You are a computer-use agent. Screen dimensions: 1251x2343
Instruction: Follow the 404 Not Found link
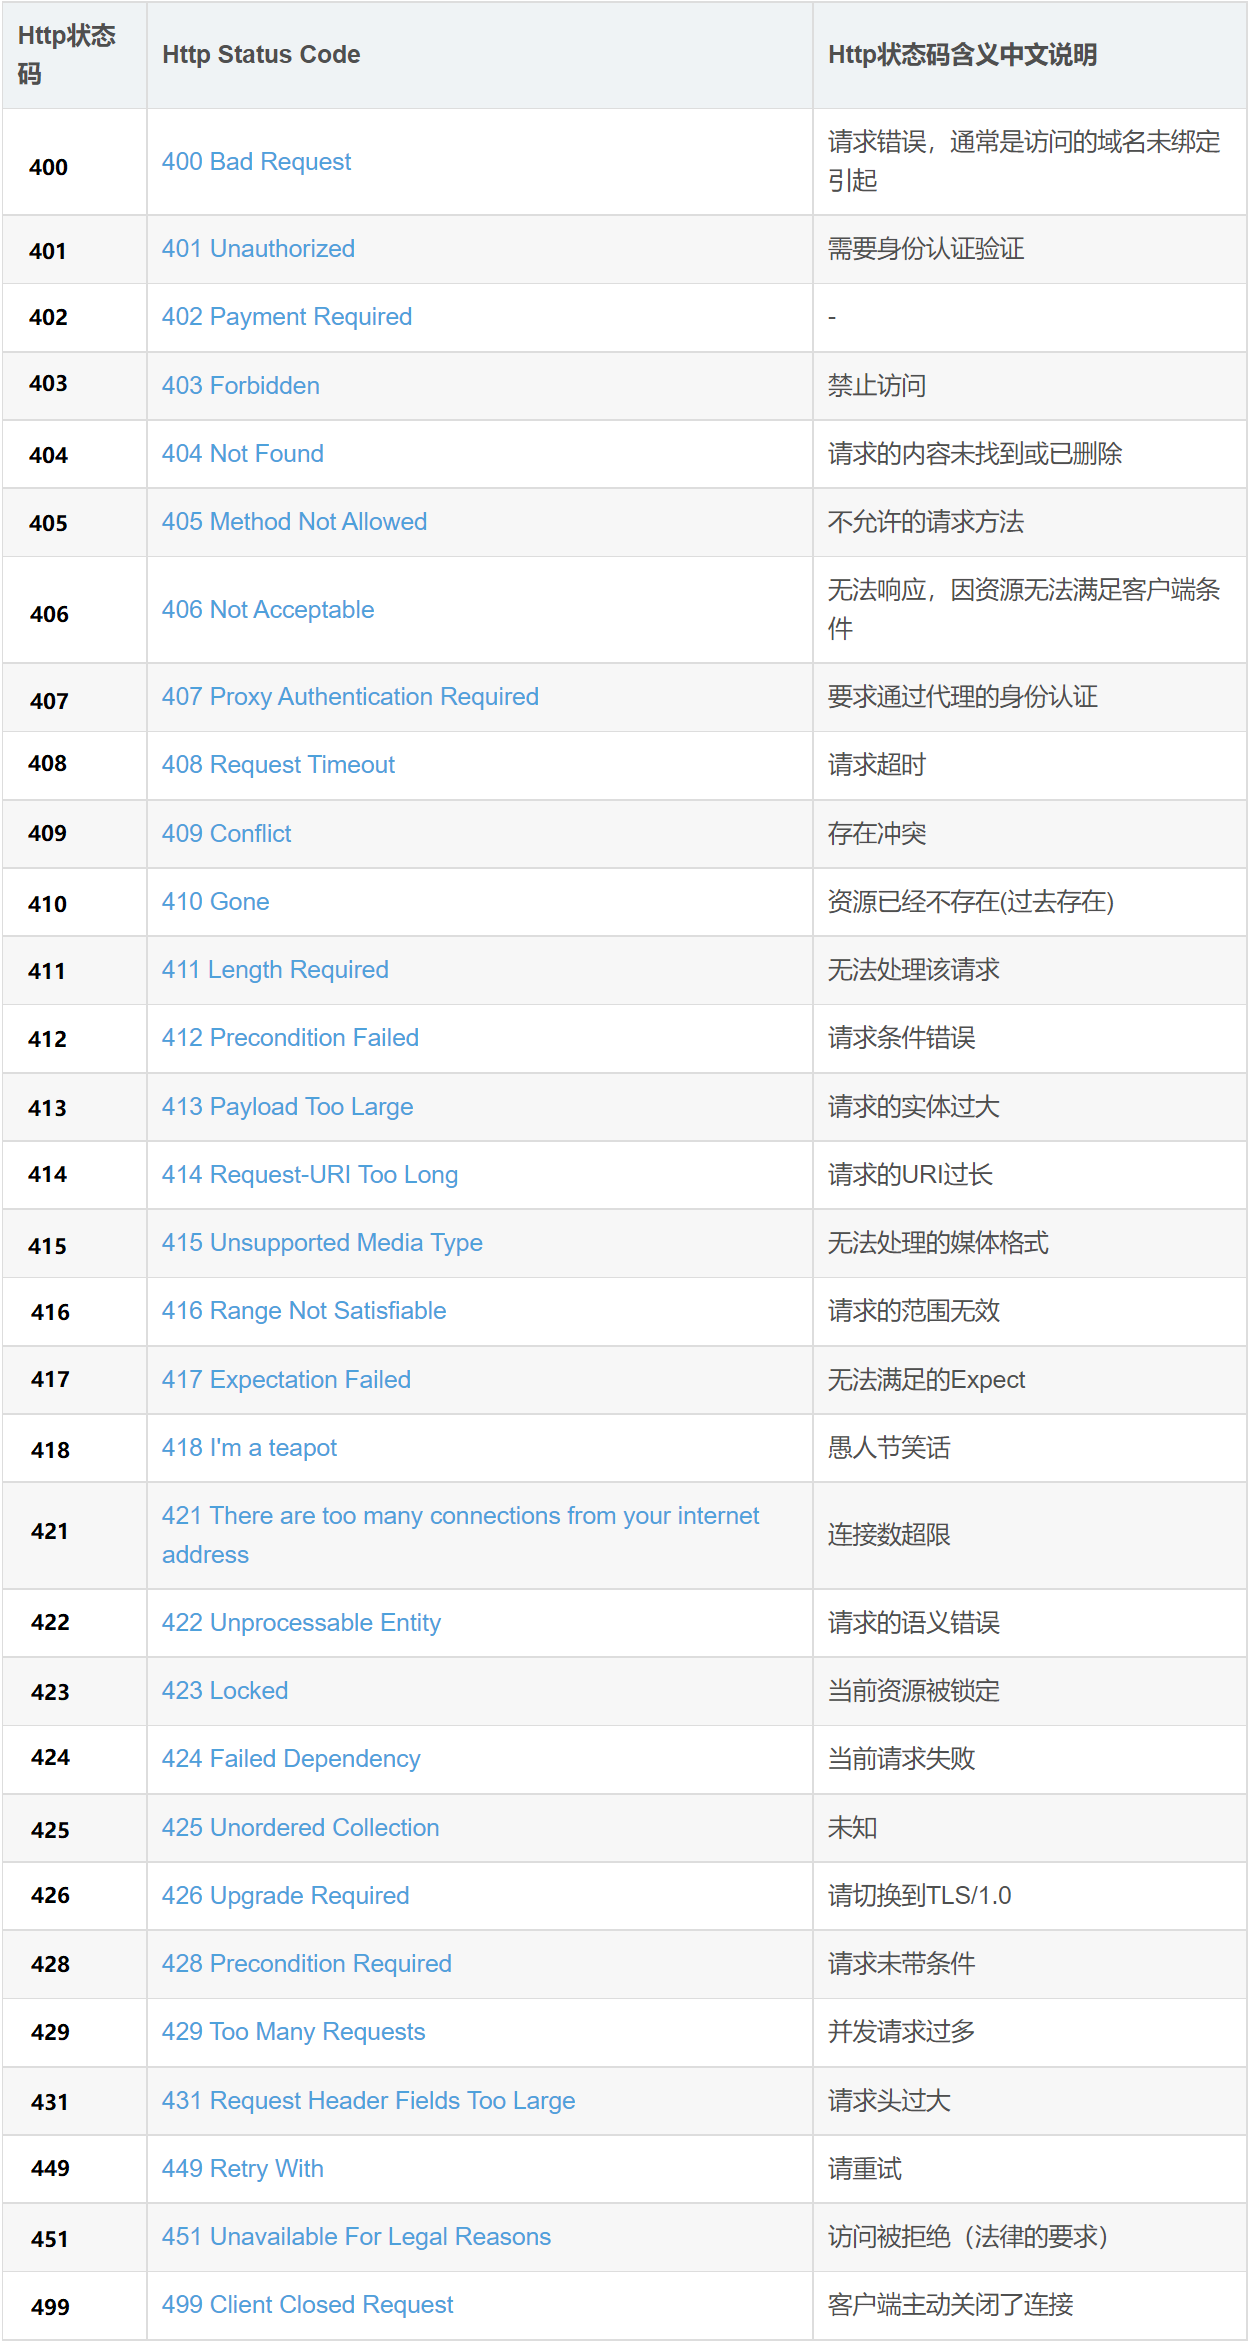(x=242, y=454)
